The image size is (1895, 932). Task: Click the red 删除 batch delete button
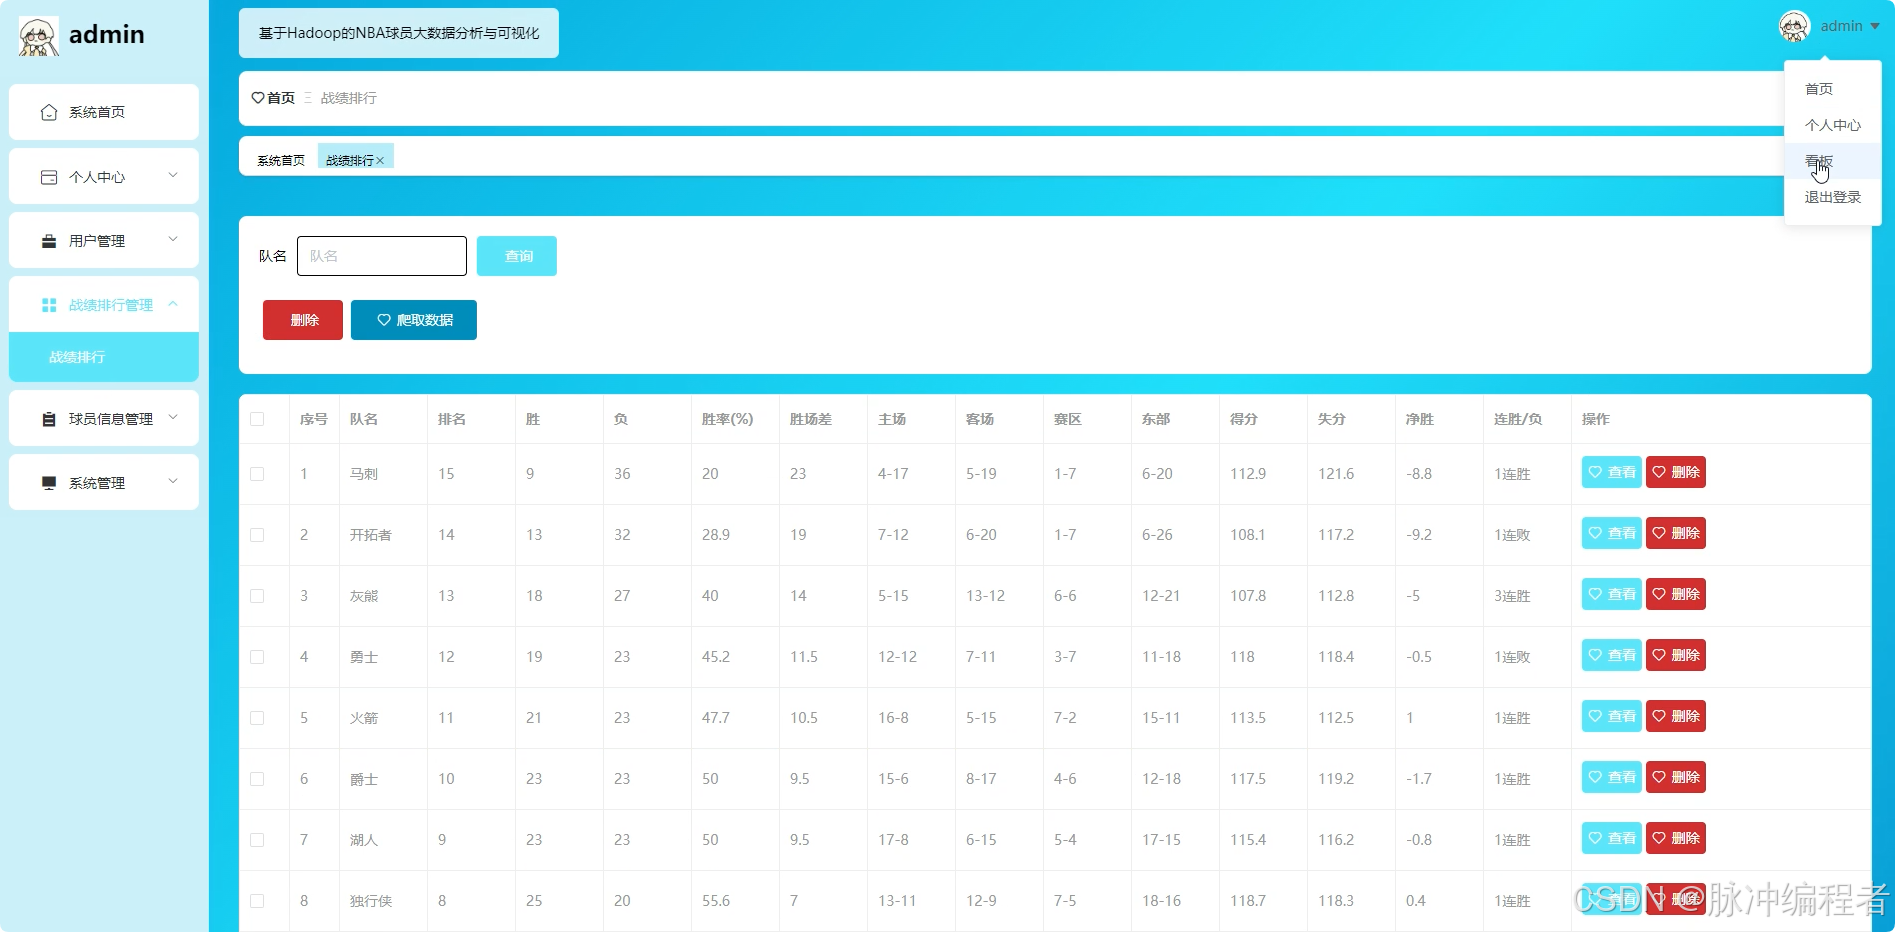pos(303,320)
